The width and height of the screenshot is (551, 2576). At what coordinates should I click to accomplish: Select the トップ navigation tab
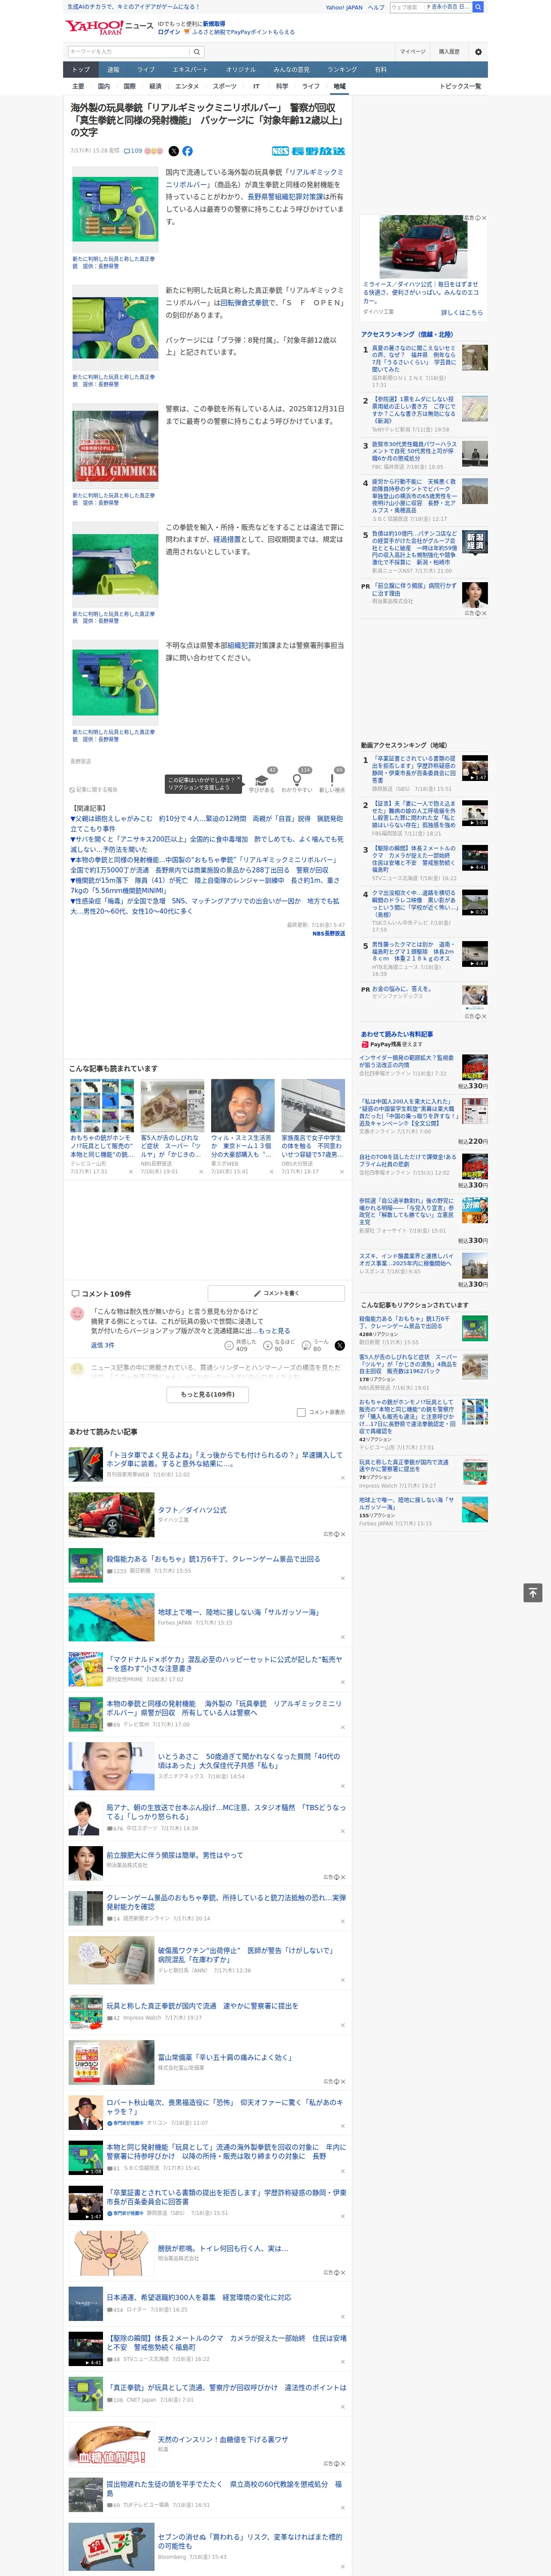(x=81, y=70)
